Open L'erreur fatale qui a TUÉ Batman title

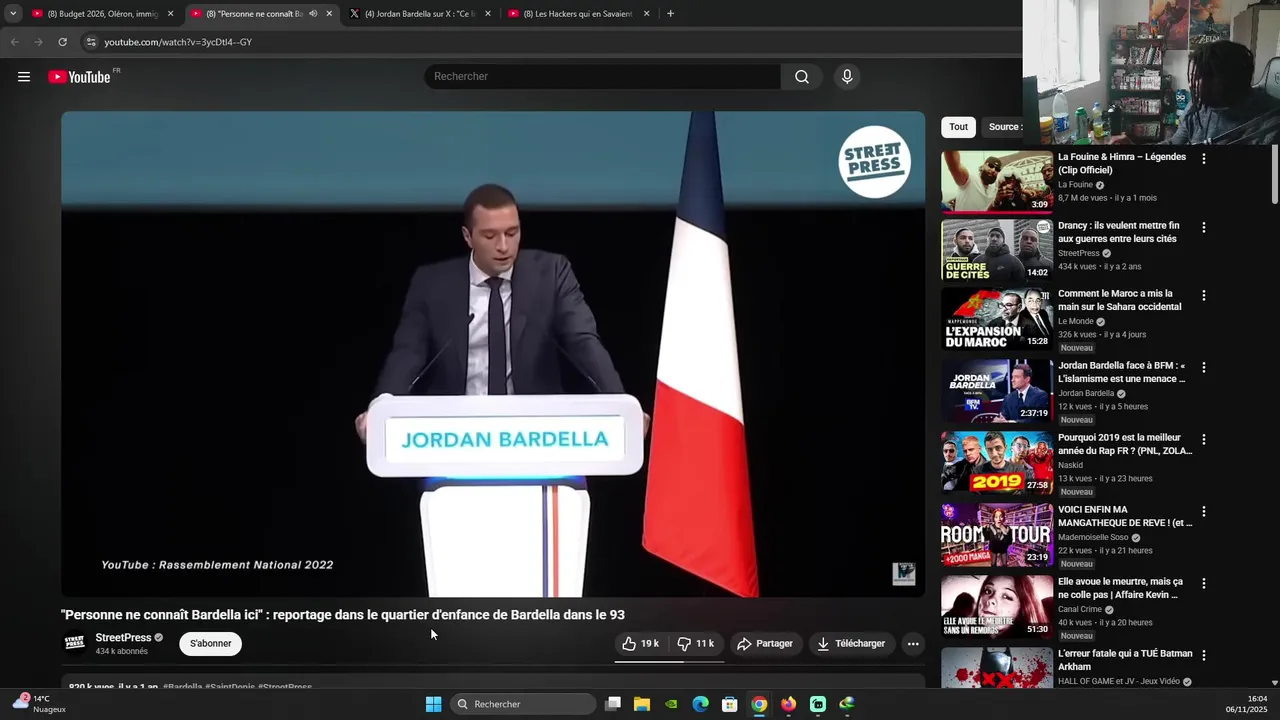1125,660
